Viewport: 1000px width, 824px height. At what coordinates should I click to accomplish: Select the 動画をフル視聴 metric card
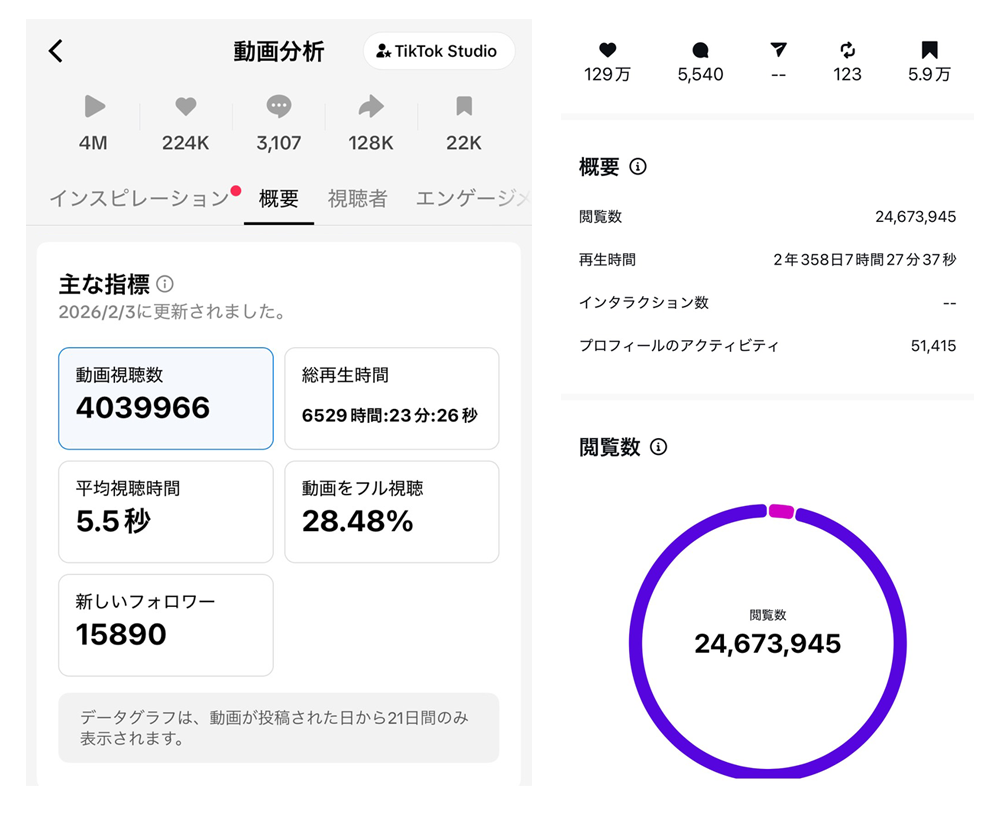tap(391, 511)
